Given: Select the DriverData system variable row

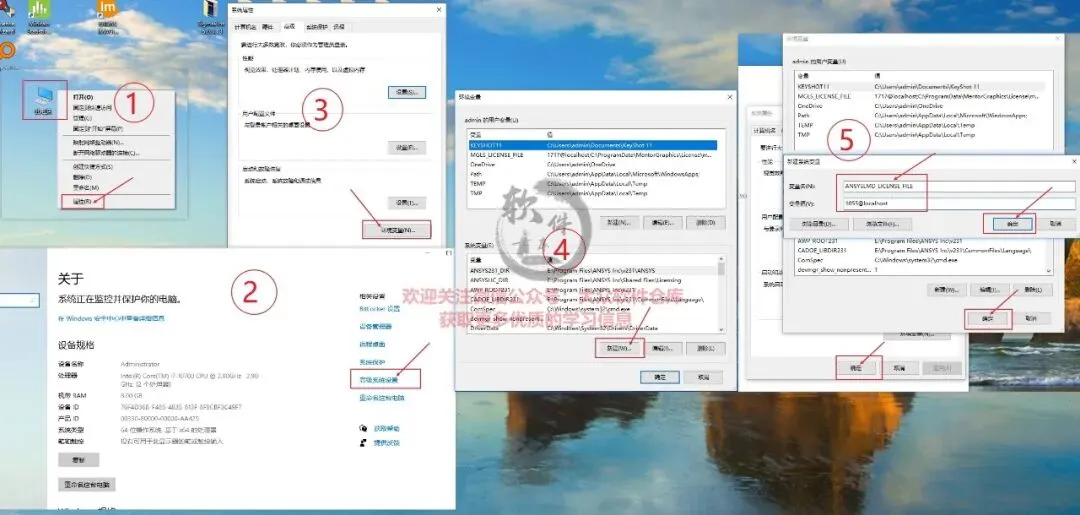Looking at the screenshot, I should point(593,328).
